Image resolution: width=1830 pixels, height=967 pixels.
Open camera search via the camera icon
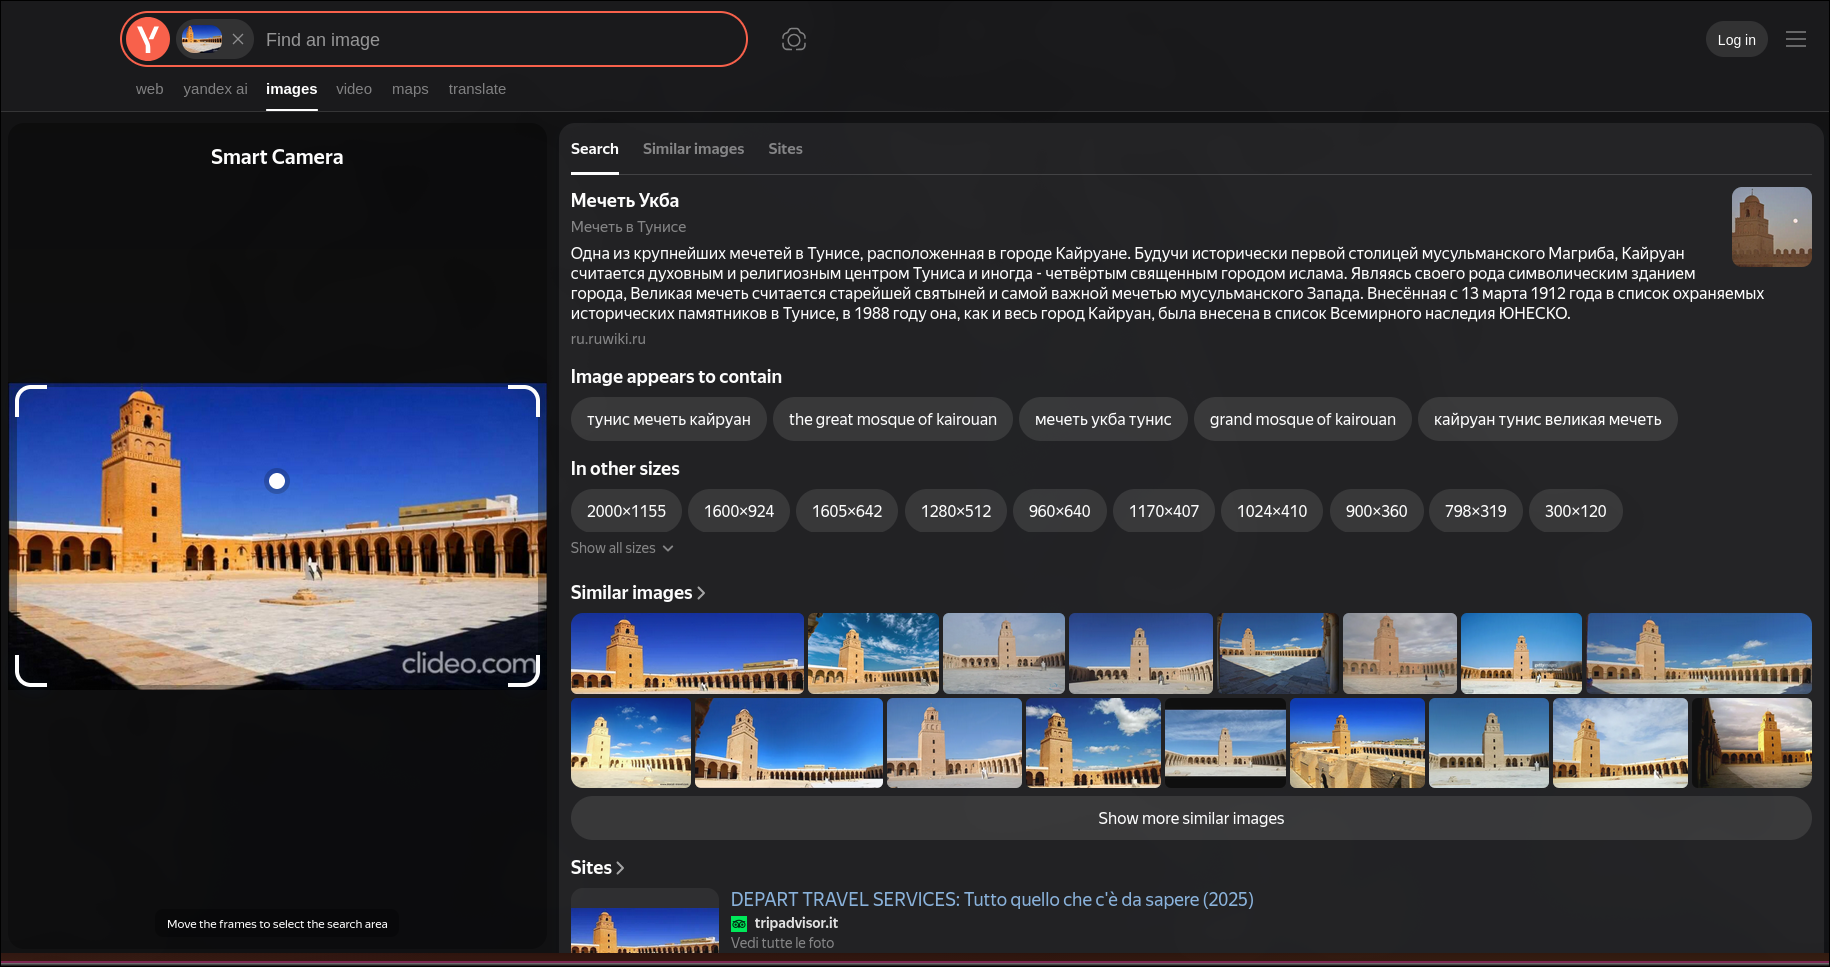(793, 39)
